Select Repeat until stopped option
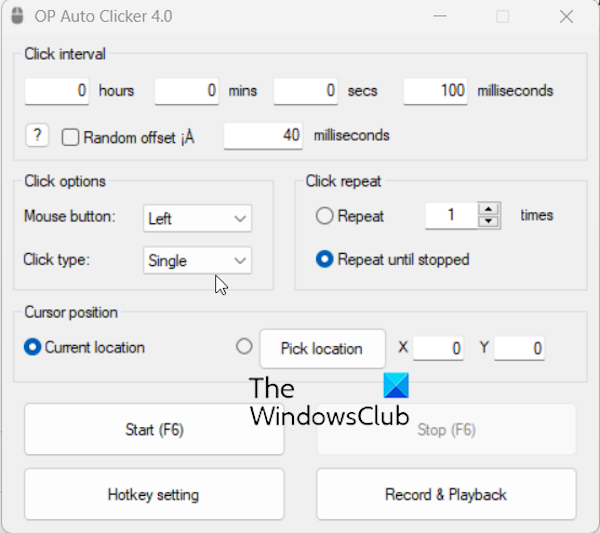This screenshot has height=533, width=600. [x=325, y=259]
